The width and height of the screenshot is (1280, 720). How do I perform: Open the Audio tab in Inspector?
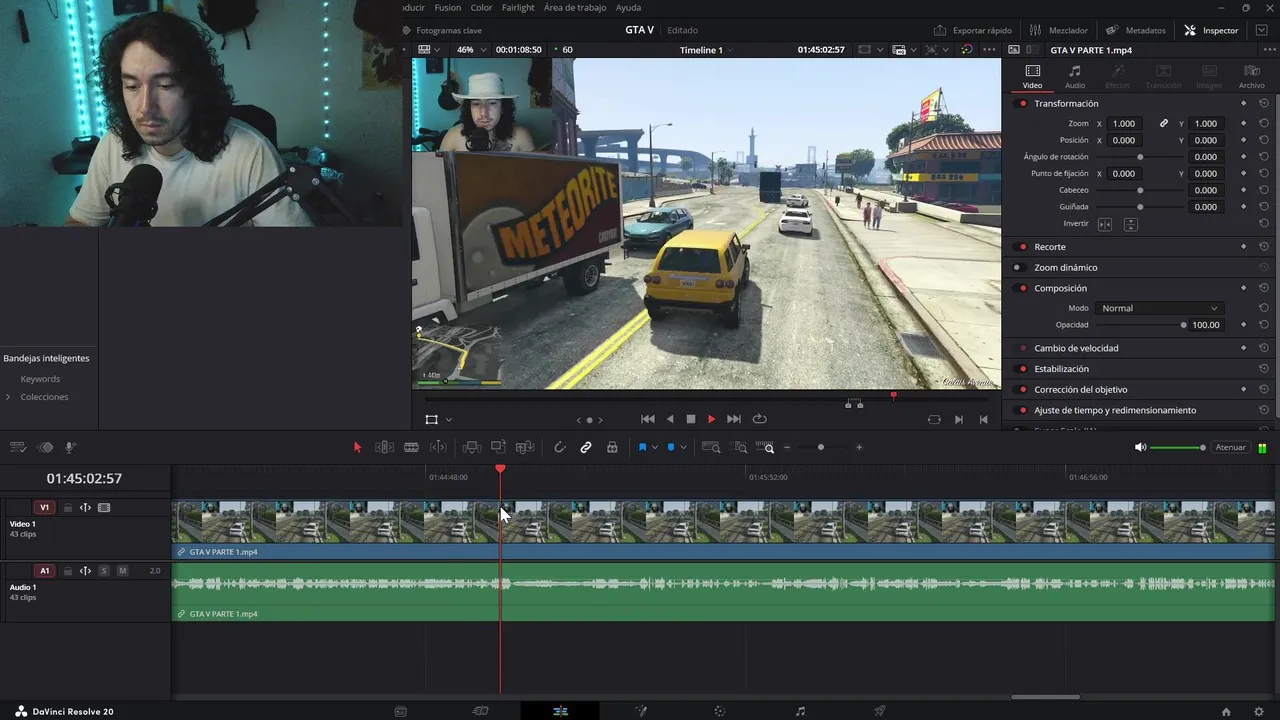[x=1075, y=76]
